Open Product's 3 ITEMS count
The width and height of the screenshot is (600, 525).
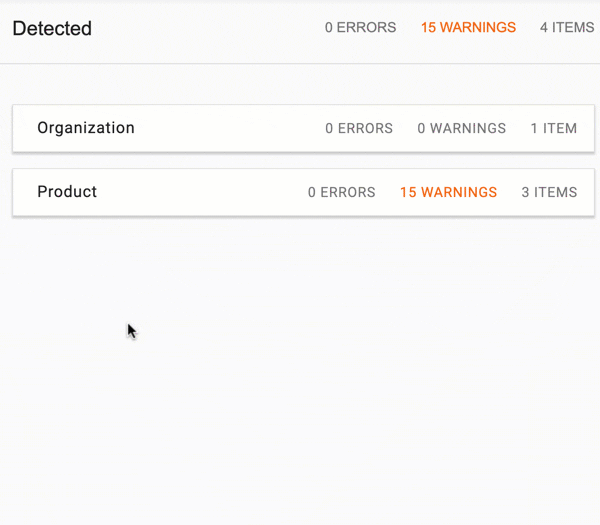[549, 192]
